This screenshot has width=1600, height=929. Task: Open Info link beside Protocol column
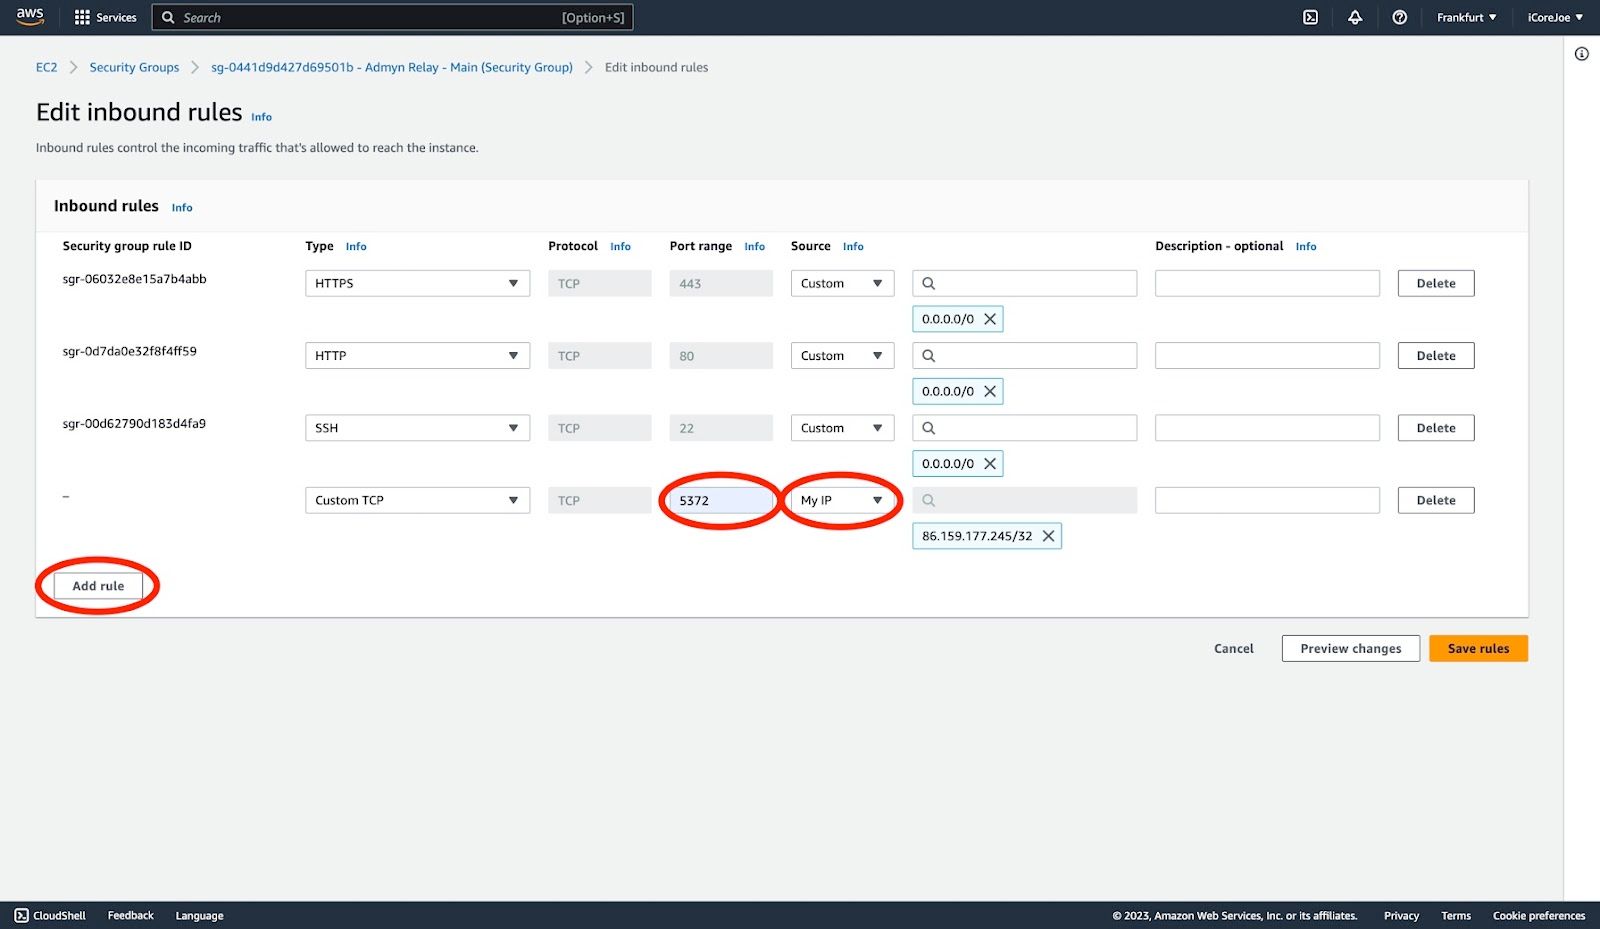[x=620, y=246]
